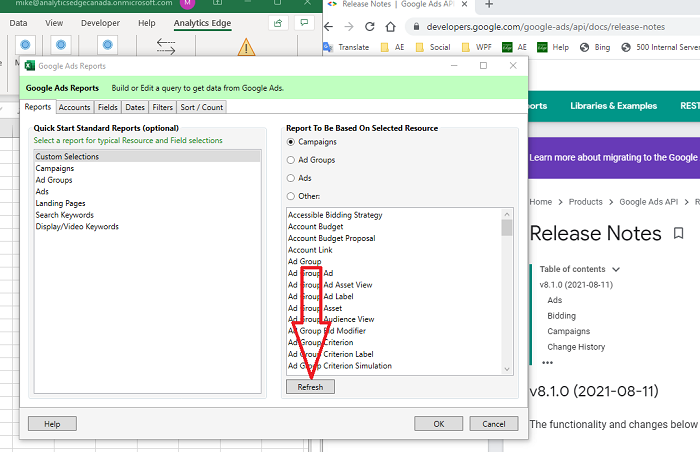Viewport: 700px width, 452px height.
Task: Click the Google Ads API breadcrumb link
Action: (x=648, y=202)
